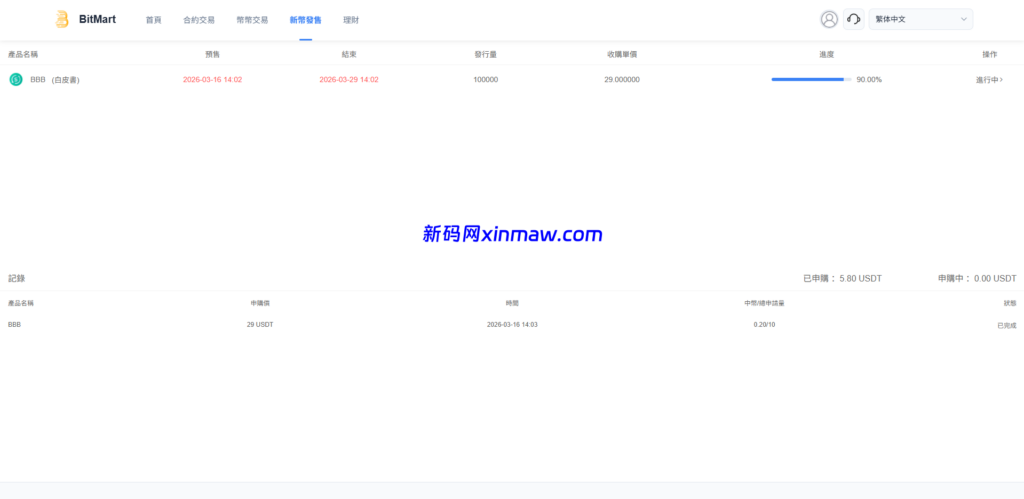Click the 中幣/總申請量 column header
This screenshot has width=1024, height=499.
(x=764, y=303)
